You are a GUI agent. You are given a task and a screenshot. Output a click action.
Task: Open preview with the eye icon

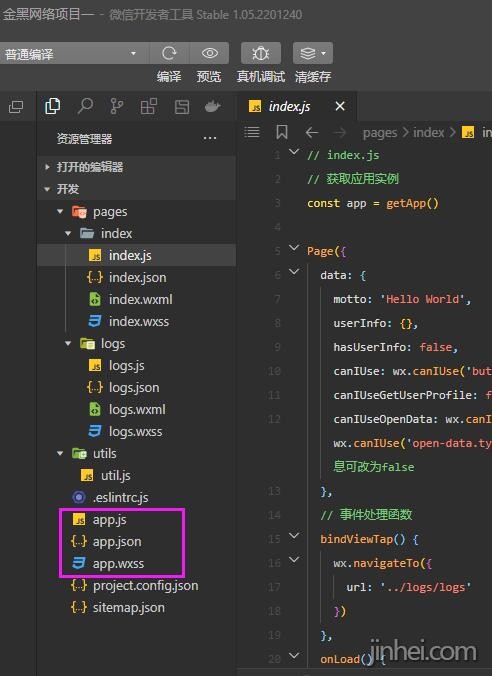[210, 53]
